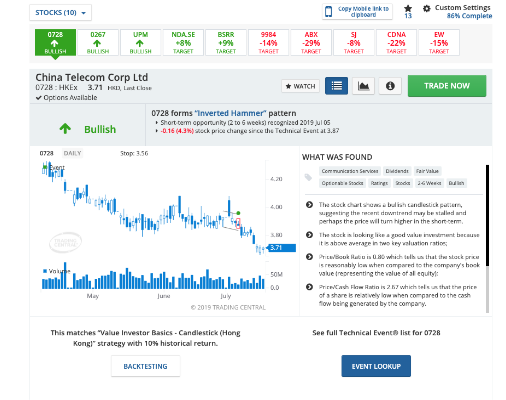Click the Volume legend marker
This screenshot has width=506, height=400.
click(45, 271)
